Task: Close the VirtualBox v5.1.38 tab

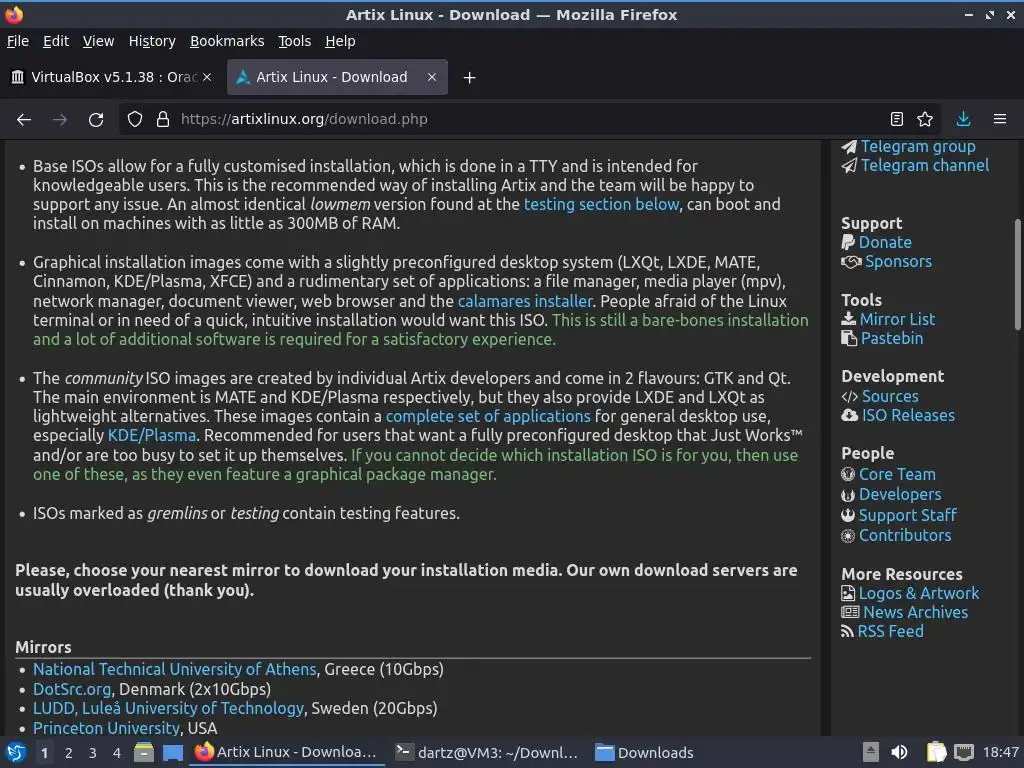Action: (207, 77)
